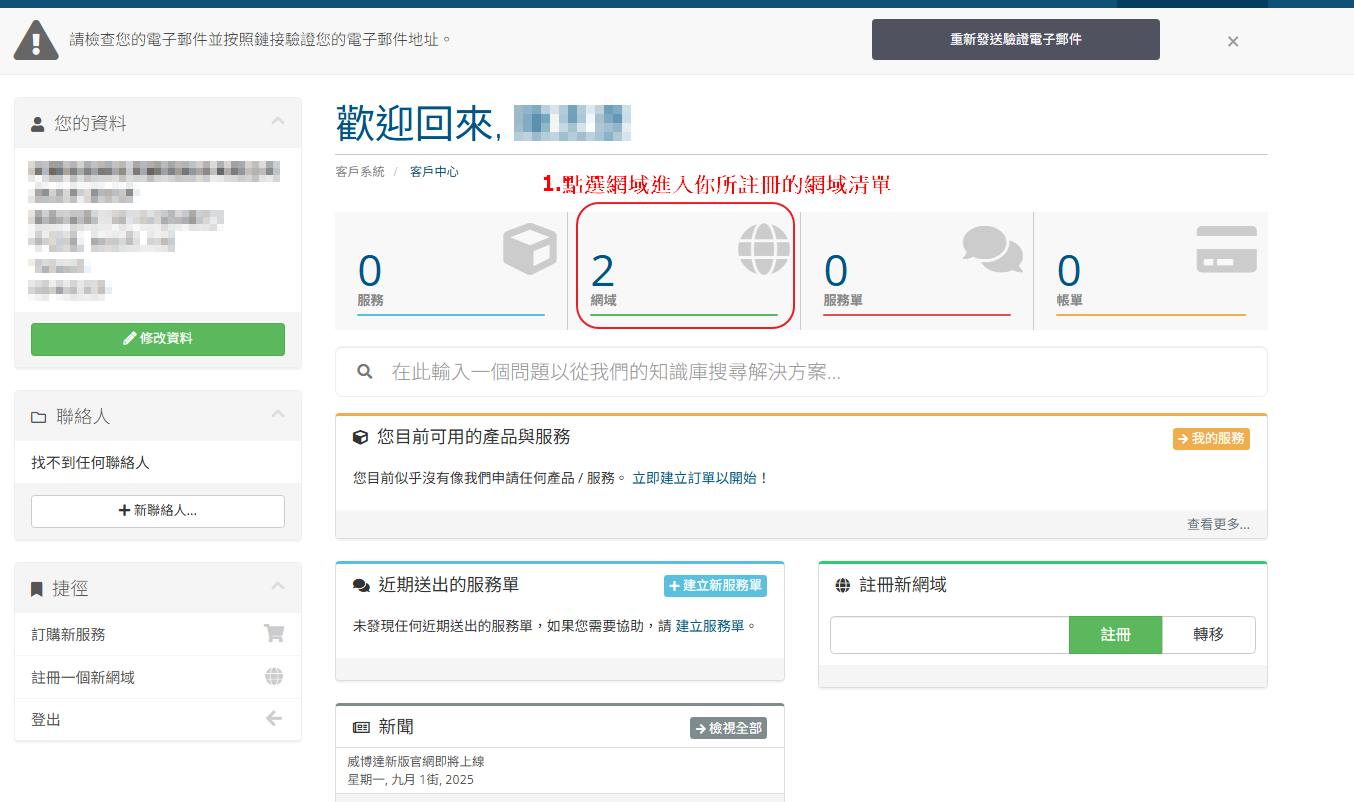Click the domain name input field
1354x802 pixels.
(x=949, y=635)
